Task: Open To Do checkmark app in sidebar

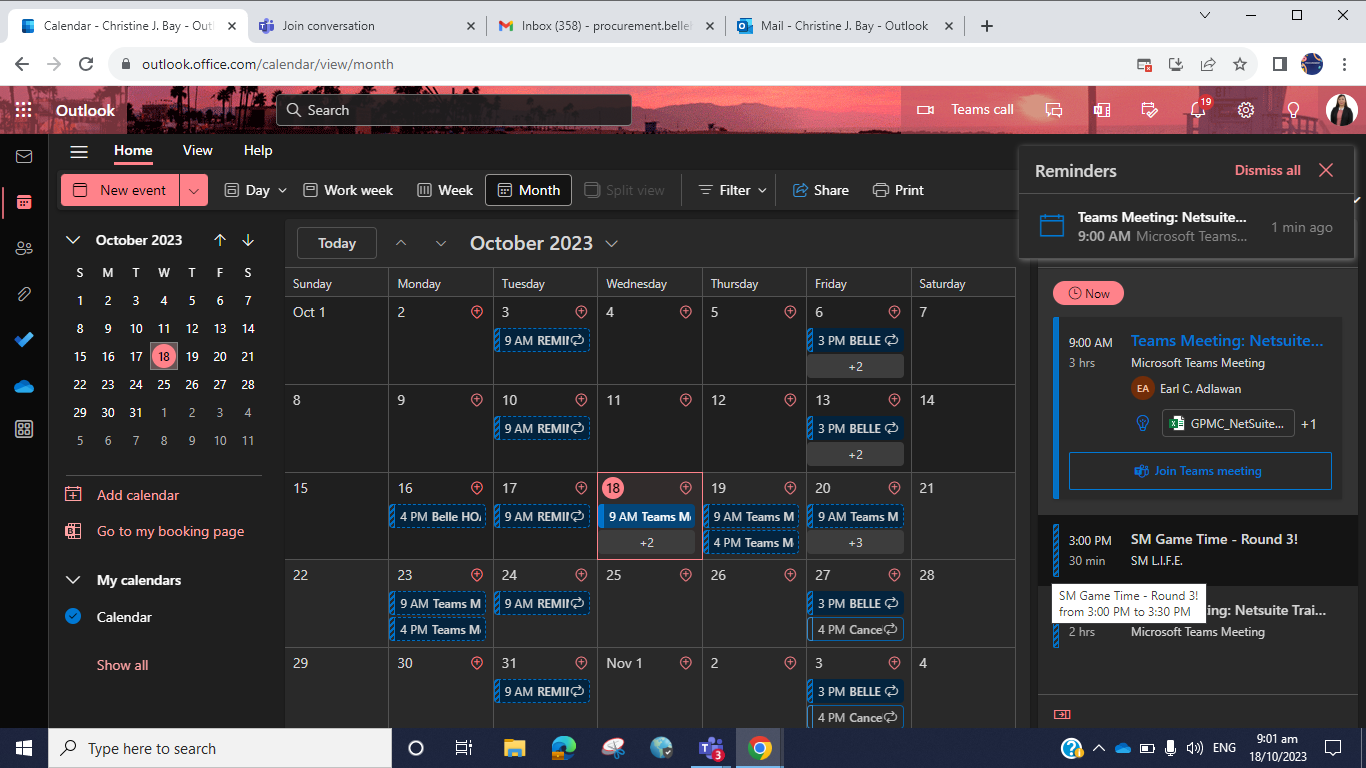Action: click(24, 340)
